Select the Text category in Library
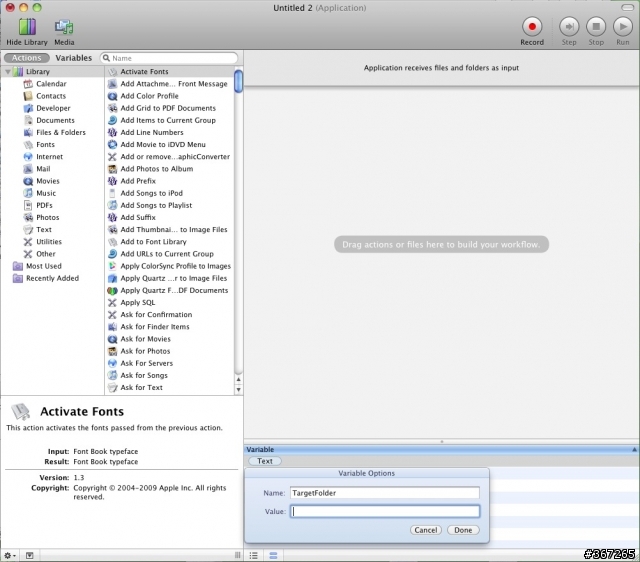The height and width of the screenshot is (562, 640). click(44, 230)
